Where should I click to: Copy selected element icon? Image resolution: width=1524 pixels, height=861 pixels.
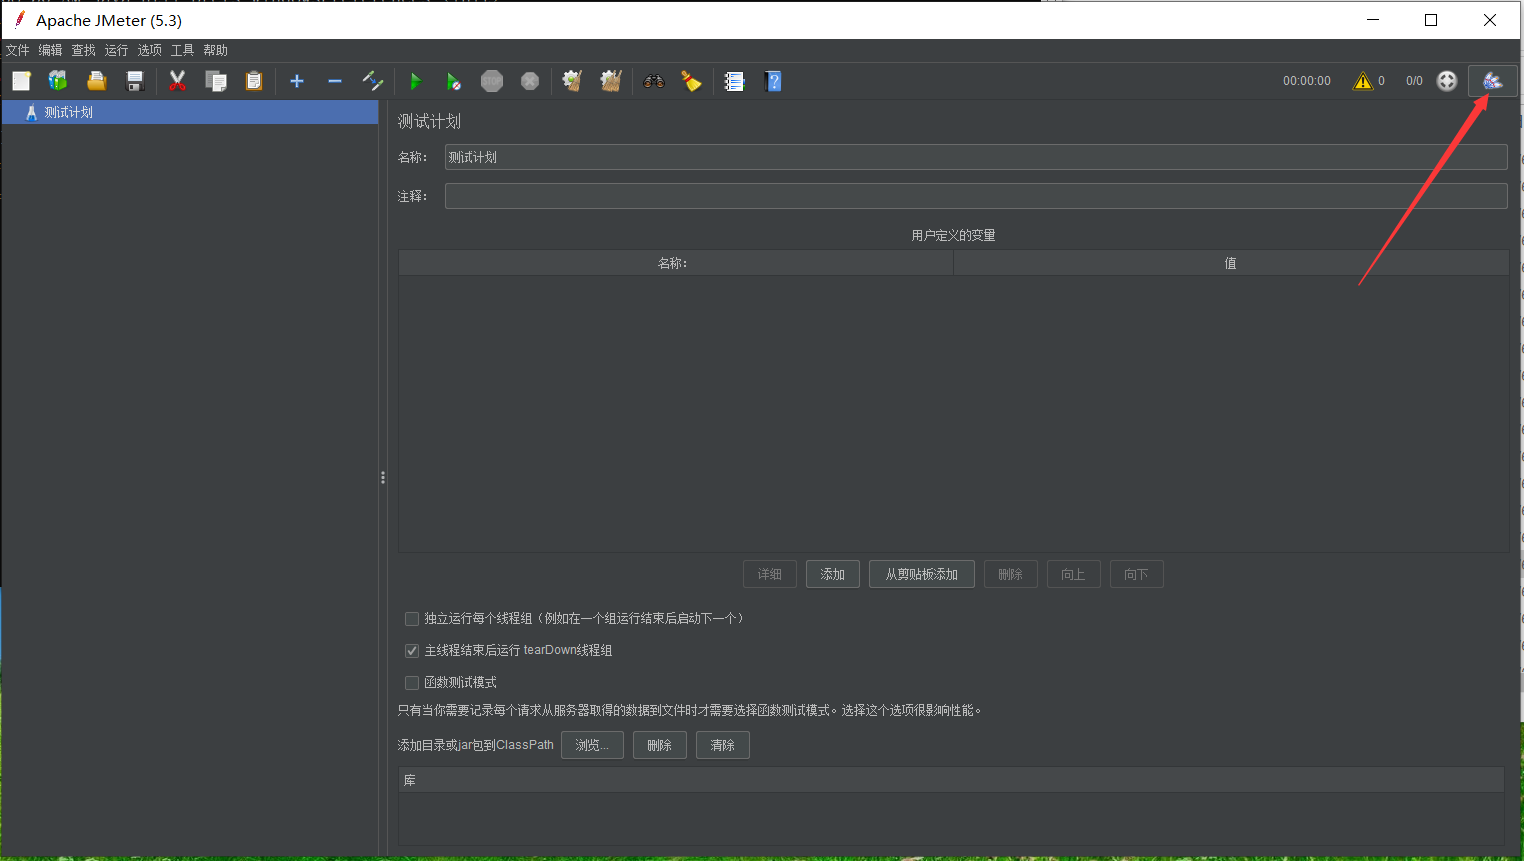(x=215, y=81)
